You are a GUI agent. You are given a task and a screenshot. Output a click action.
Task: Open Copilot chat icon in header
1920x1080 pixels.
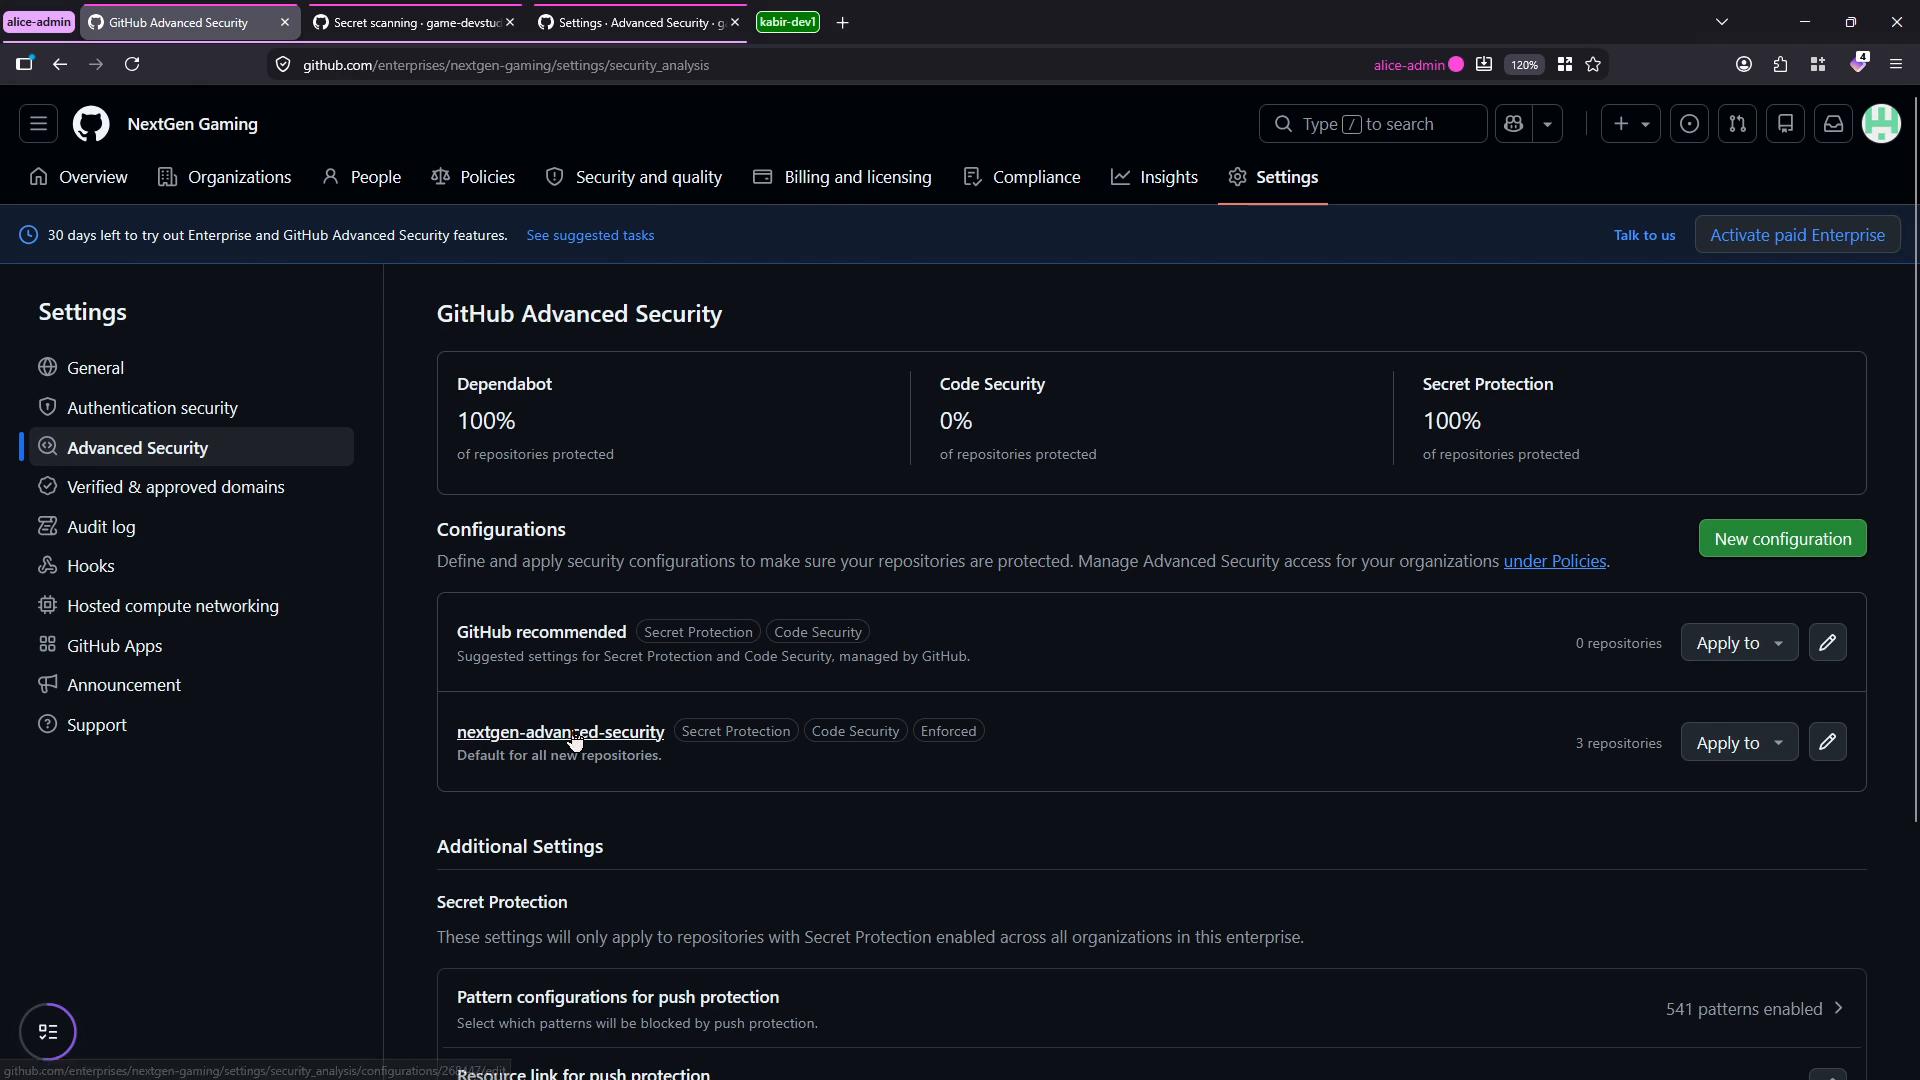click(x=1513, y=124)
